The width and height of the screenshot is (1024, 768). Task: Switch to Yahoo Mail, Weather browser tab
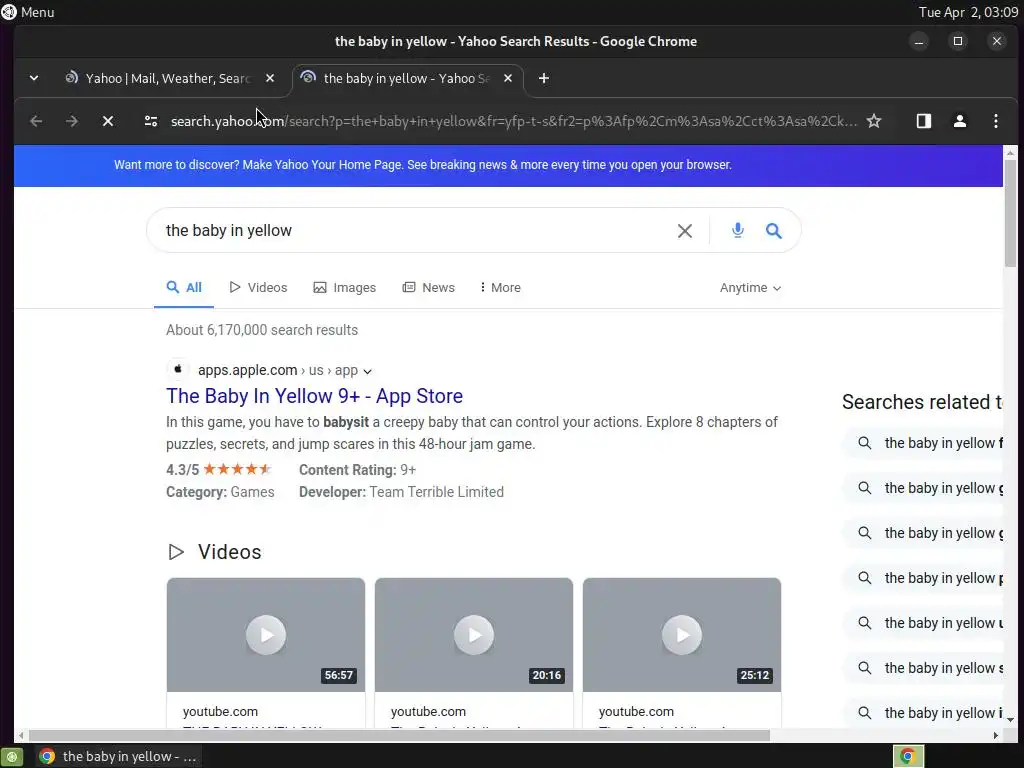167,78
